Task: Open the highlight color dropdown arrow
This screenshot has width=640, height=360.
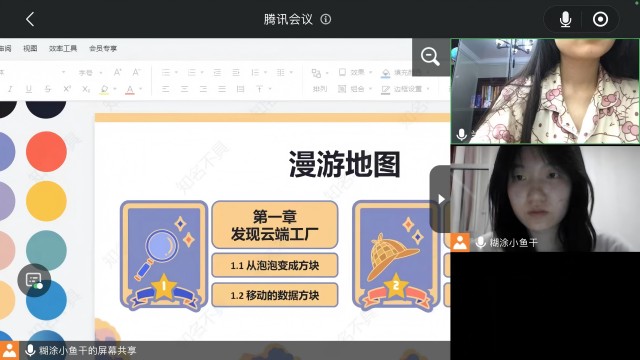Action: (115, 89)
